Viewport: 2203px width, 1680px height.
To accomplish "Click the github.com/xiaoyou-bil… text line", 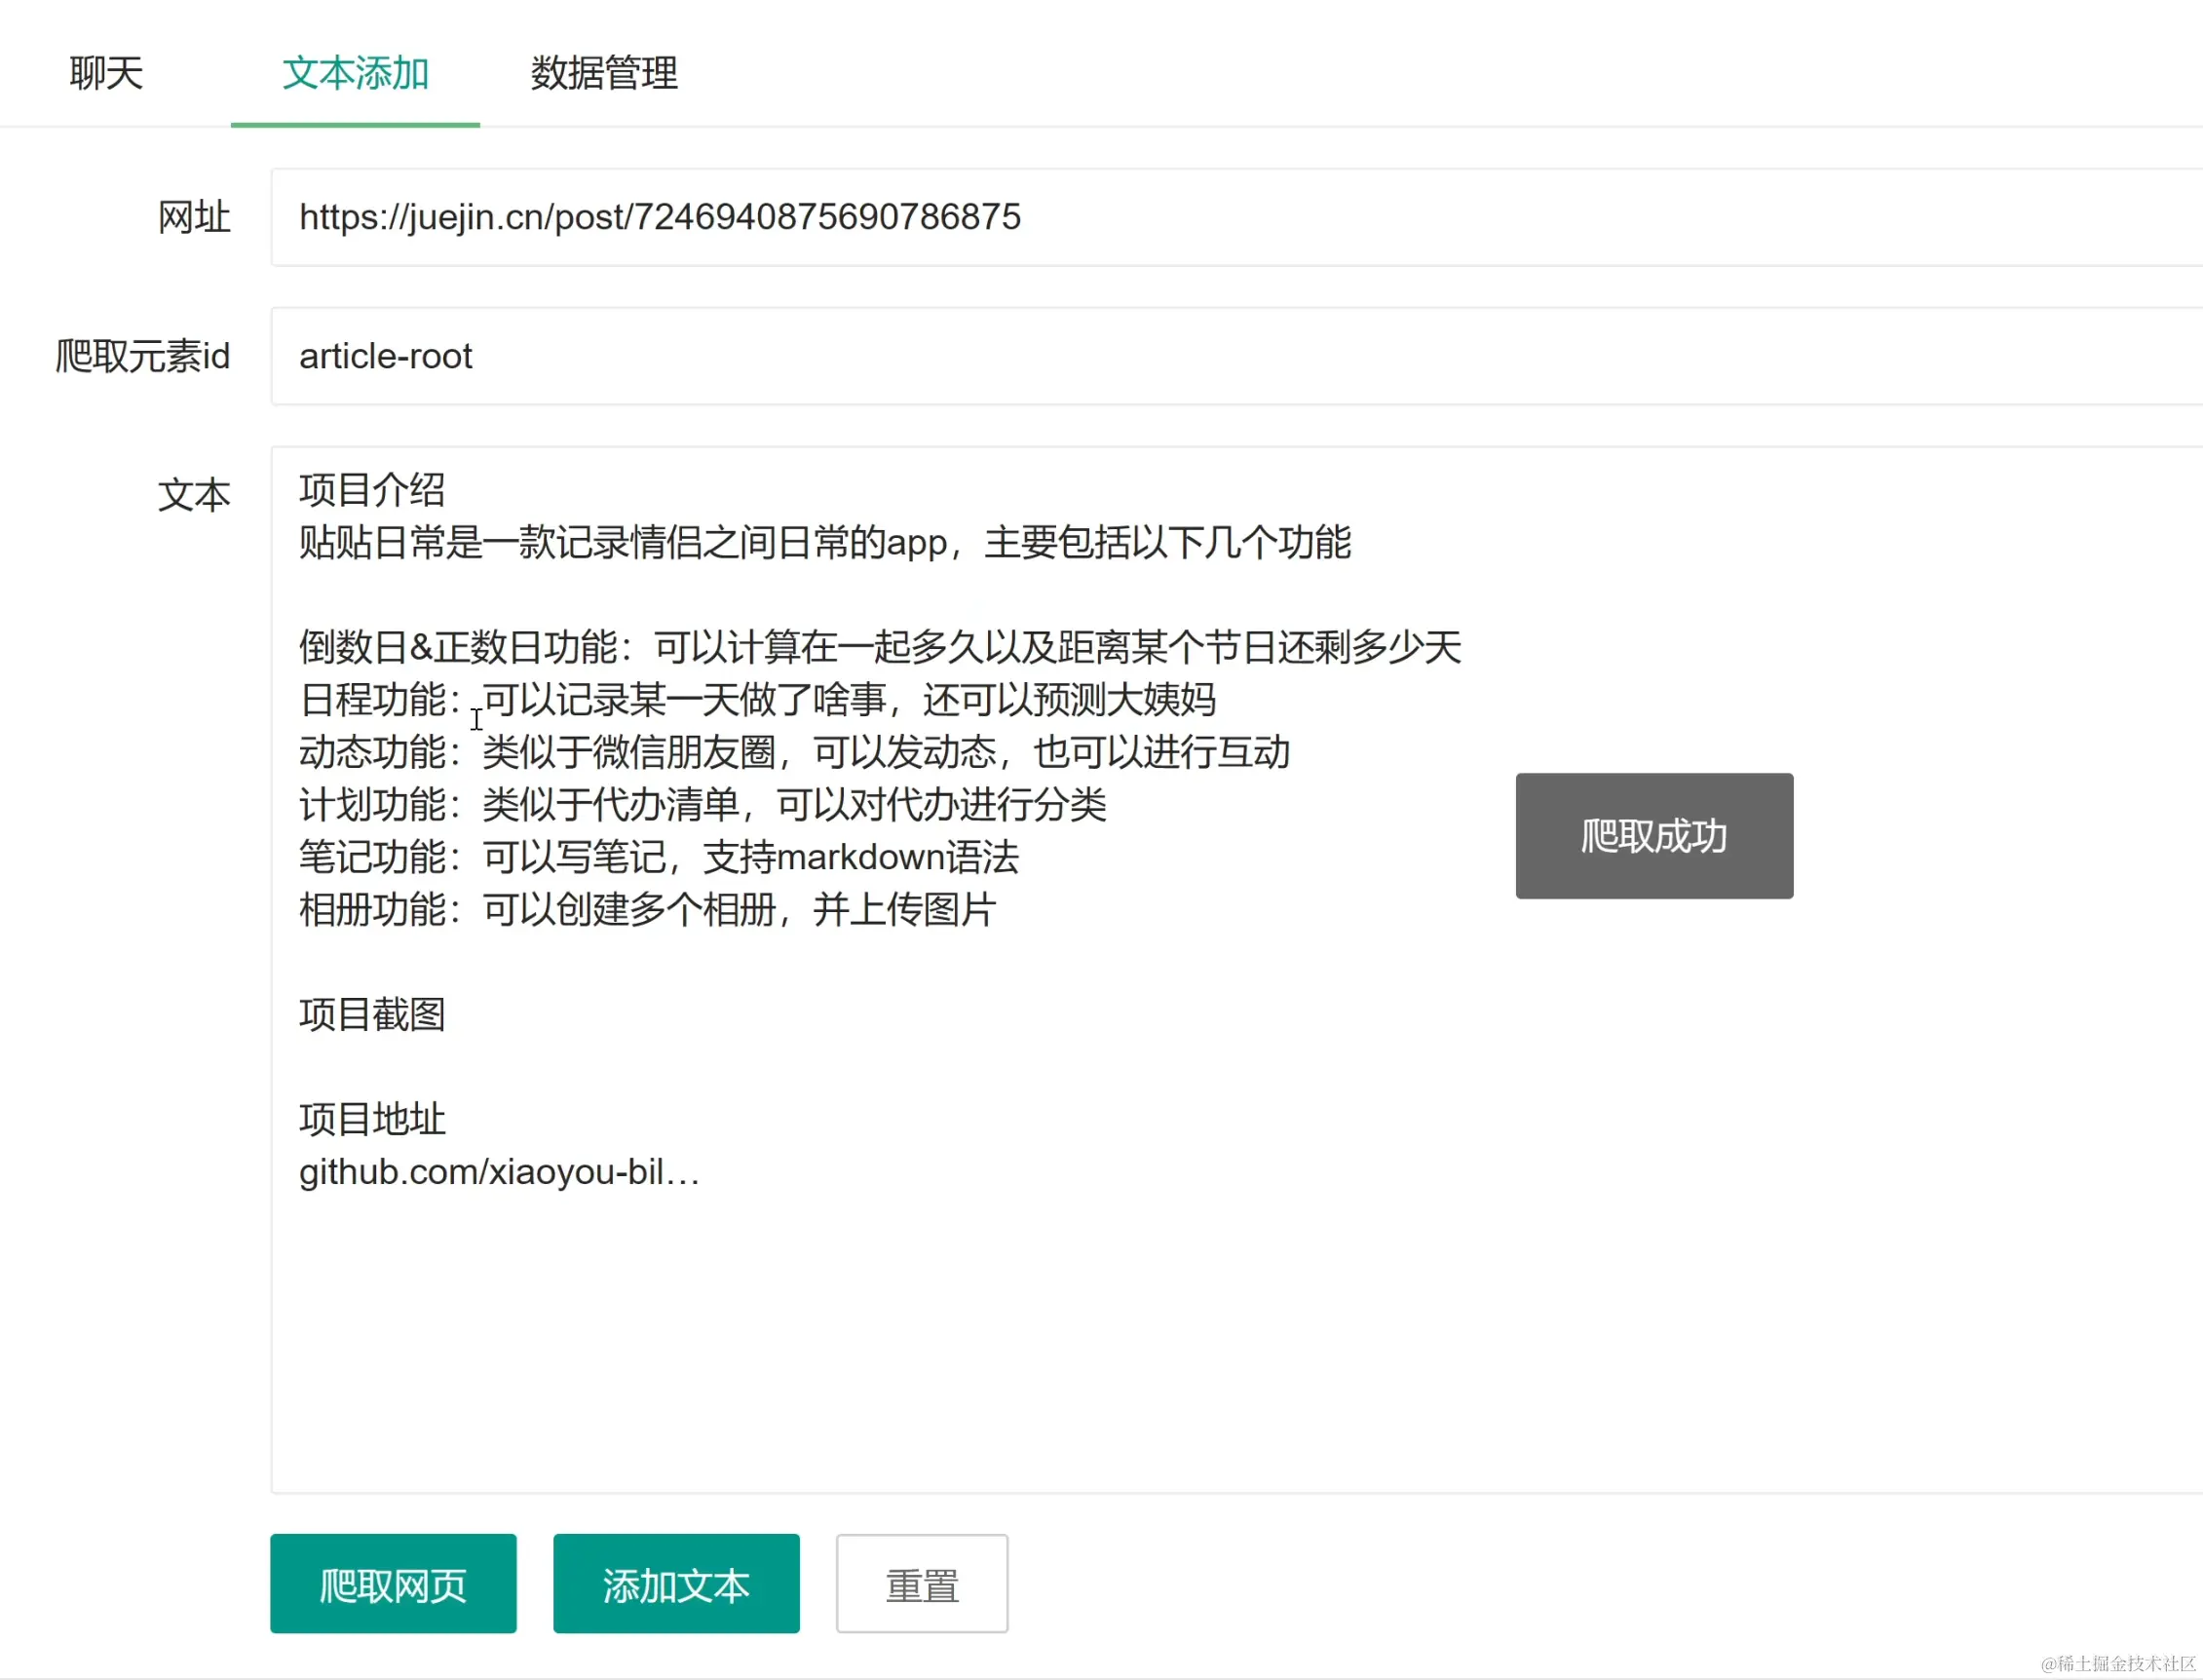I will 499,1172.
